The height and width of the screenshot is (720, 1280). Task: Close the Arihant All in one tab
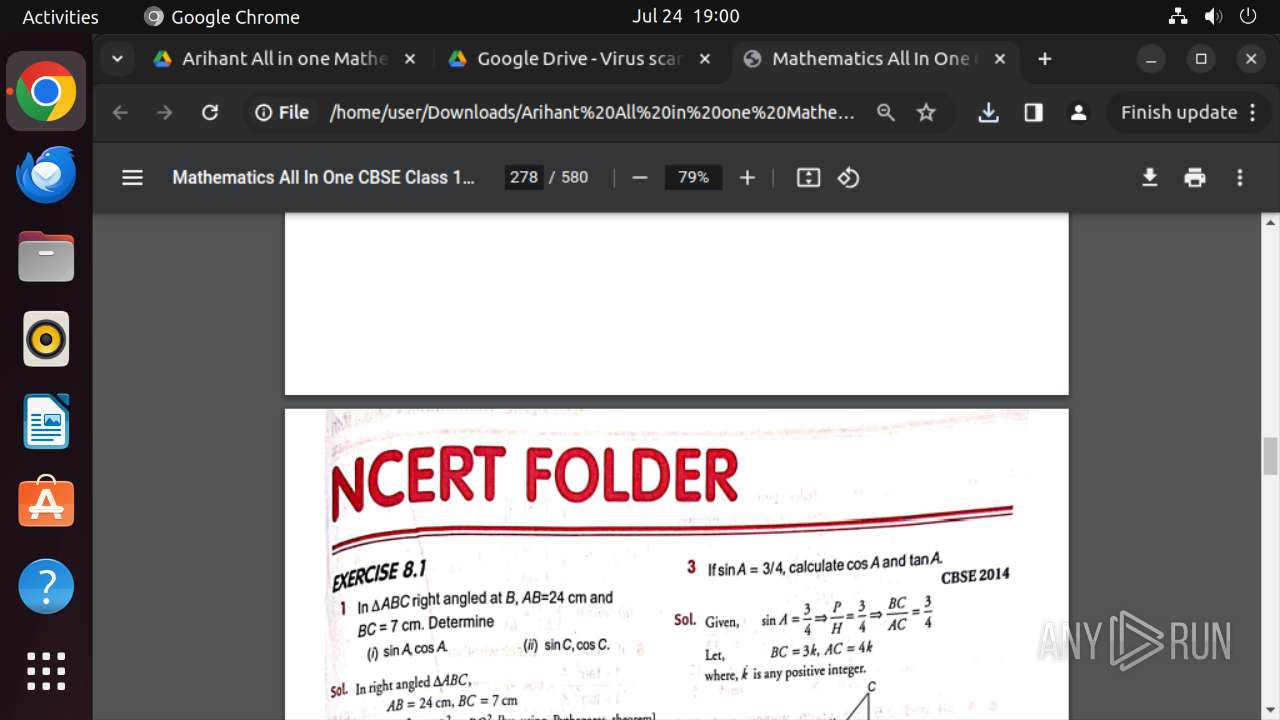pyautogui.click(x=409, y=59)
